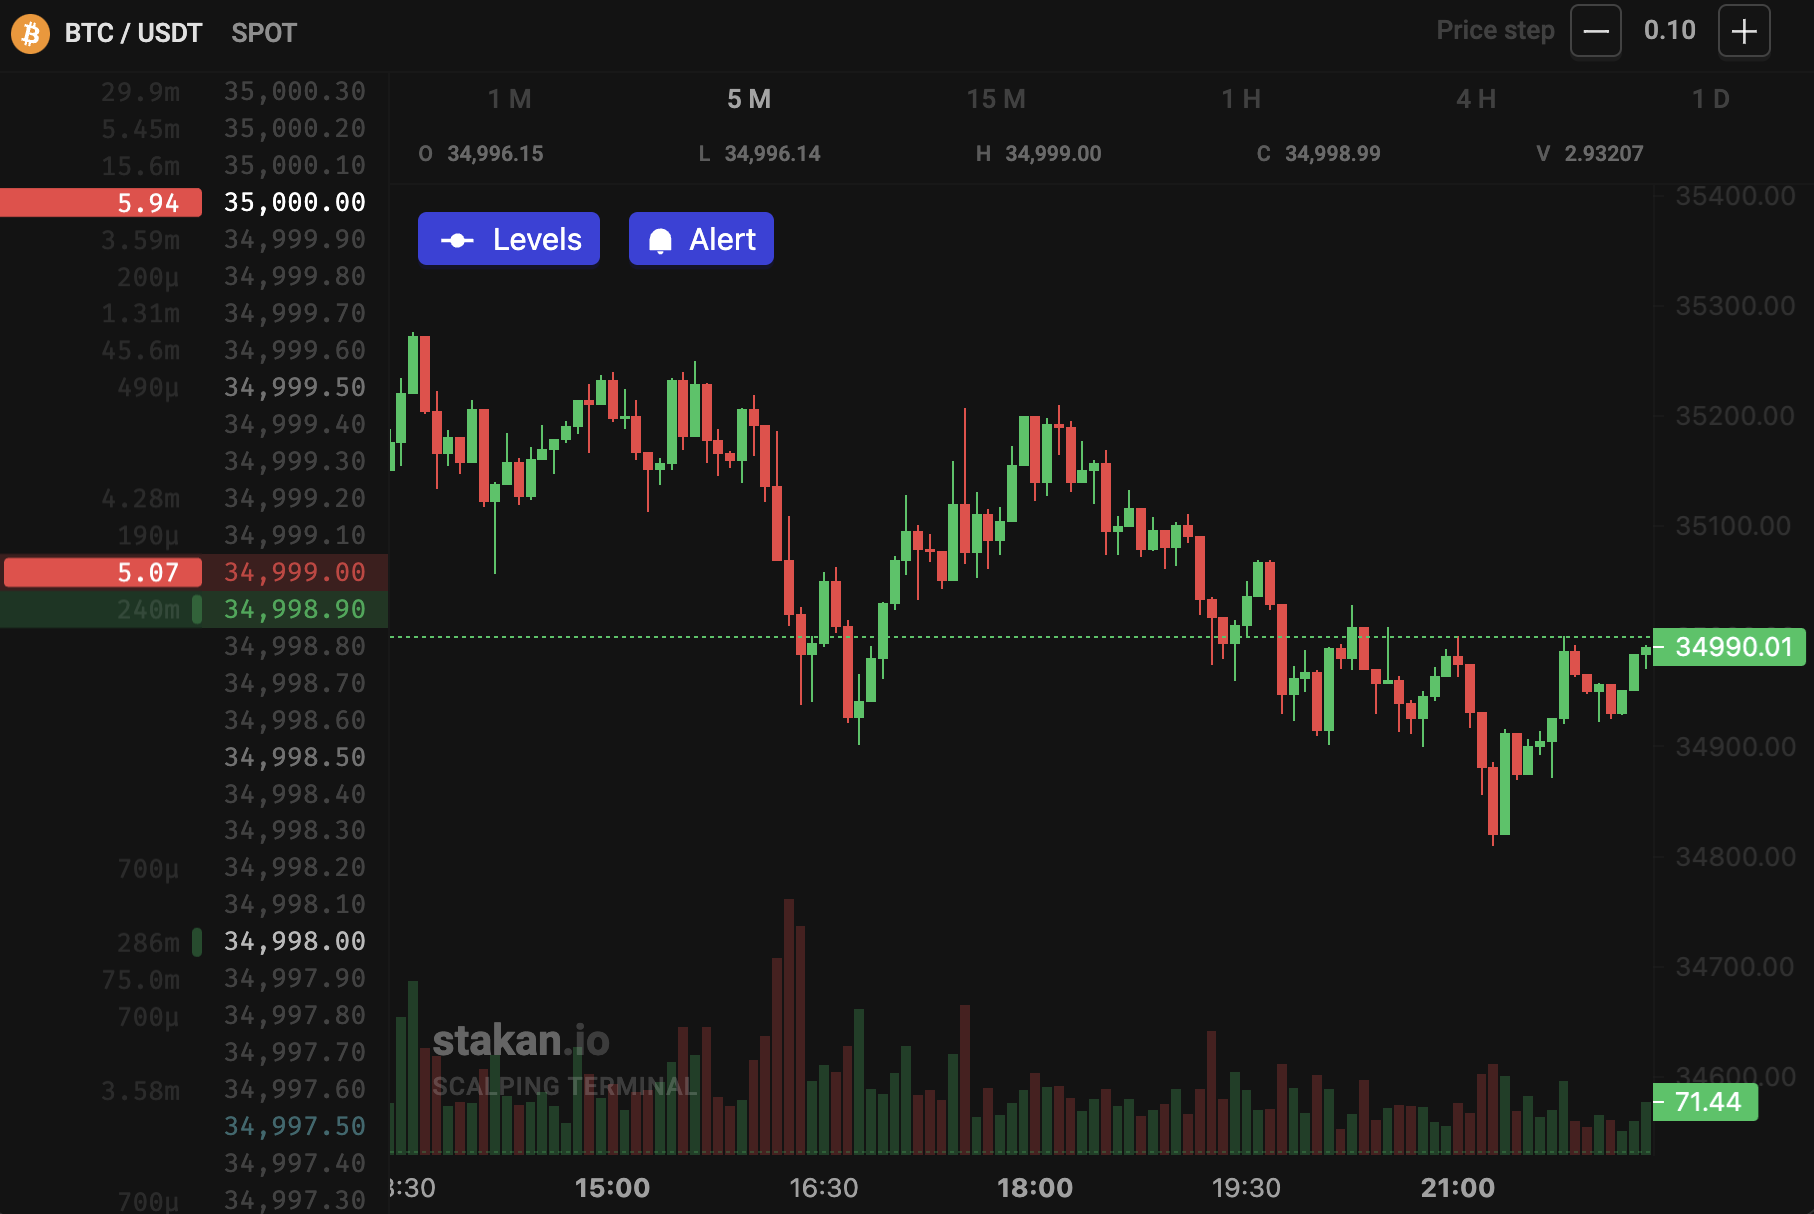Image resolution: width=1814 pixels, height=1214 pixels.
Task: Create a new Alert
Action: pos(701,238)
